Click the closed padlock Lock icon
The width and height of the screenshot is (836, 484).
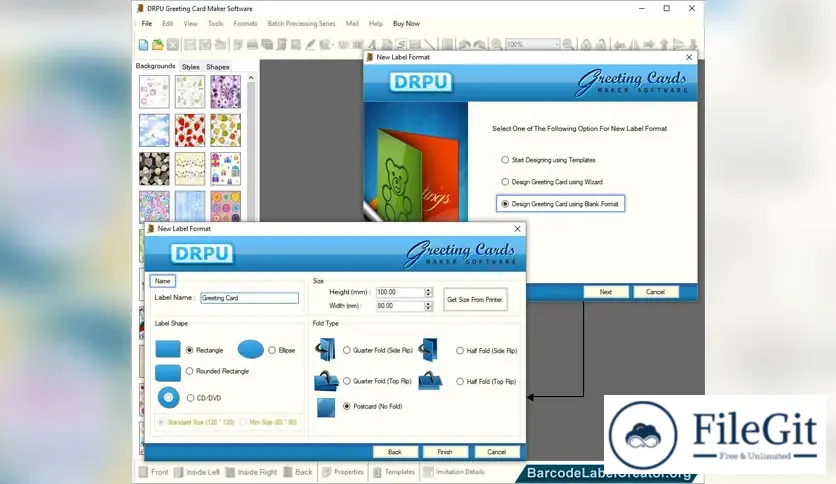pos(586,45)
